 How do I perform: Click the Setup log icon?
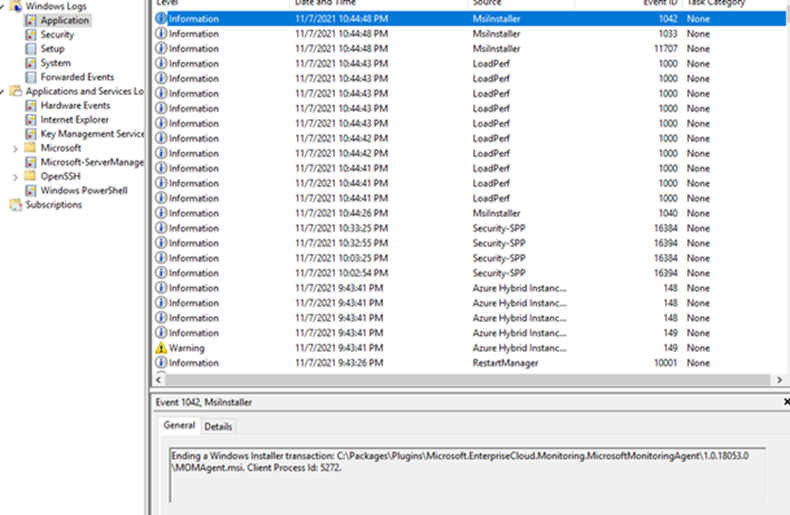pos(31,49)
